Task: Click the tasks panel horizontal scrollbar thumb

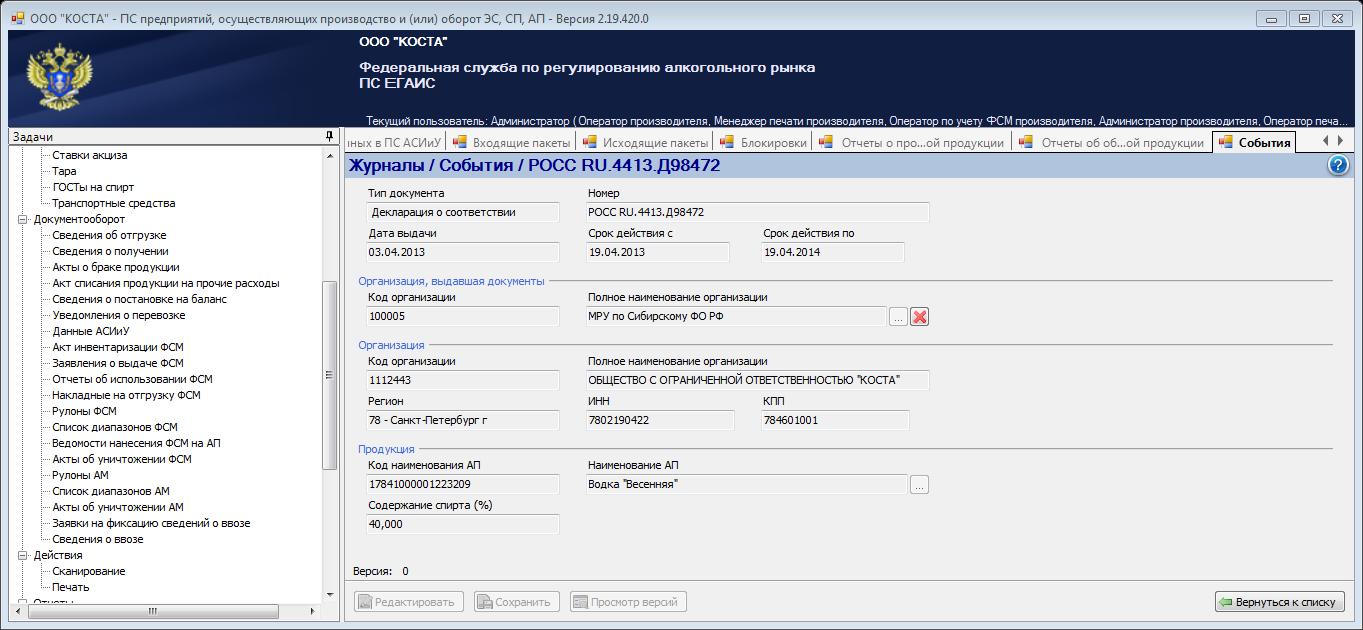Action: pyautogui.click(x=153, y=611)
